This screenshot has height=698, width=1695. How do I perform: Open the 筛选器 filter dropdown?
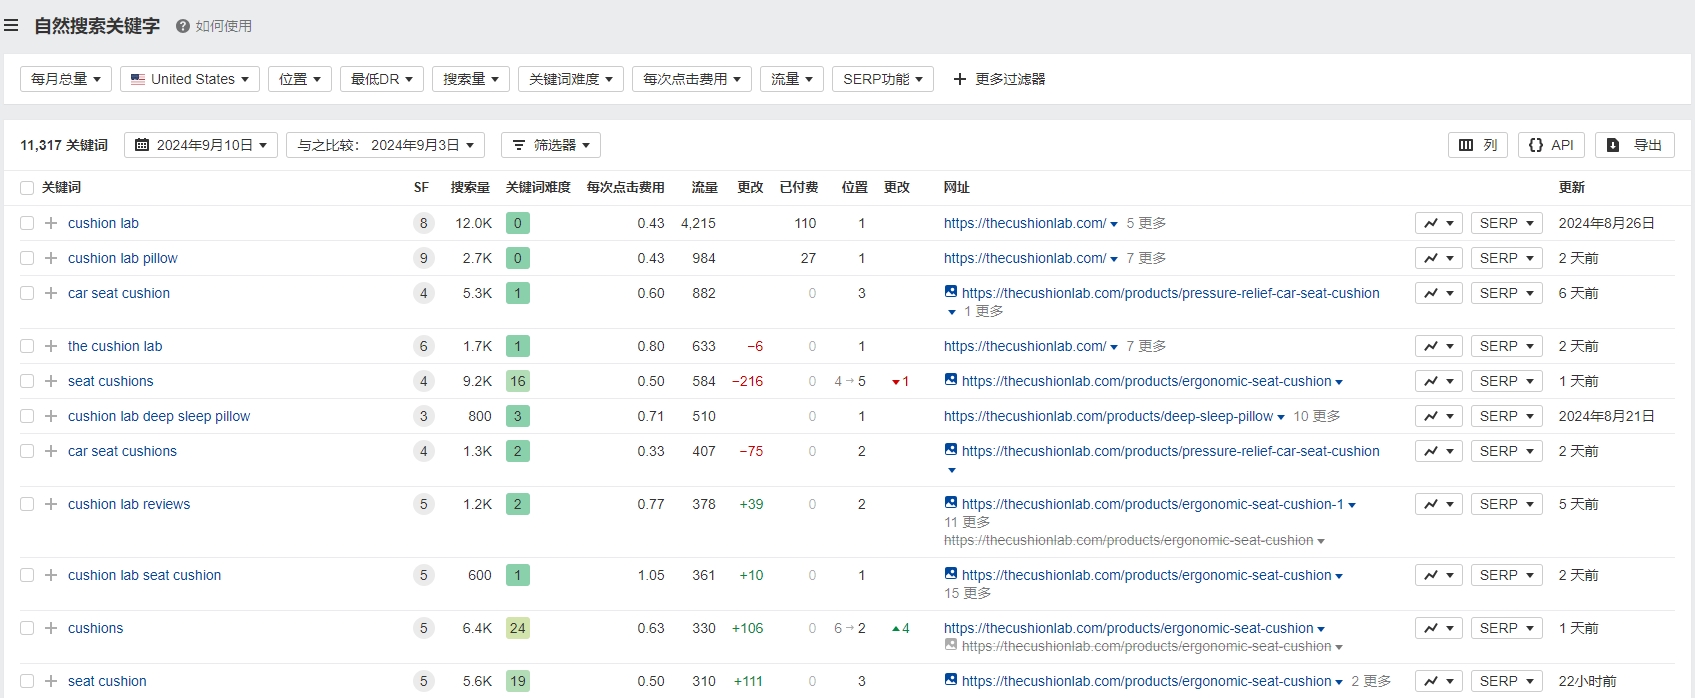(551, 145)
